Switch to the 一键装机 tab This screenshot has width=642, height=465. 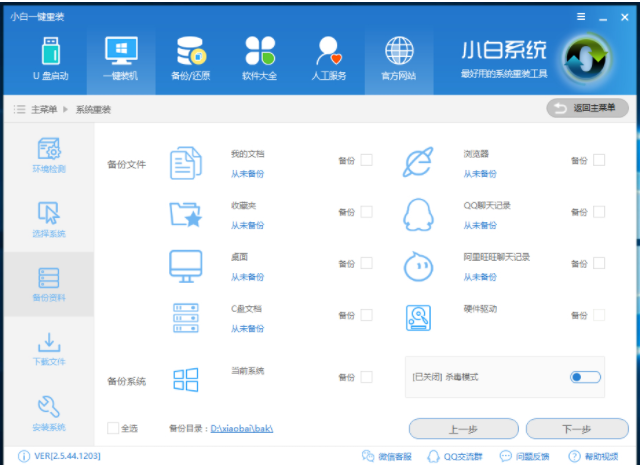click(121, 59)
